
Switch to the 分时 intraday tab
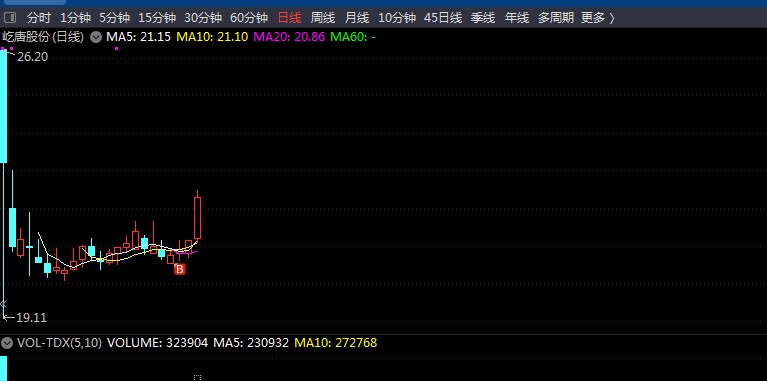tap(39, 19)
